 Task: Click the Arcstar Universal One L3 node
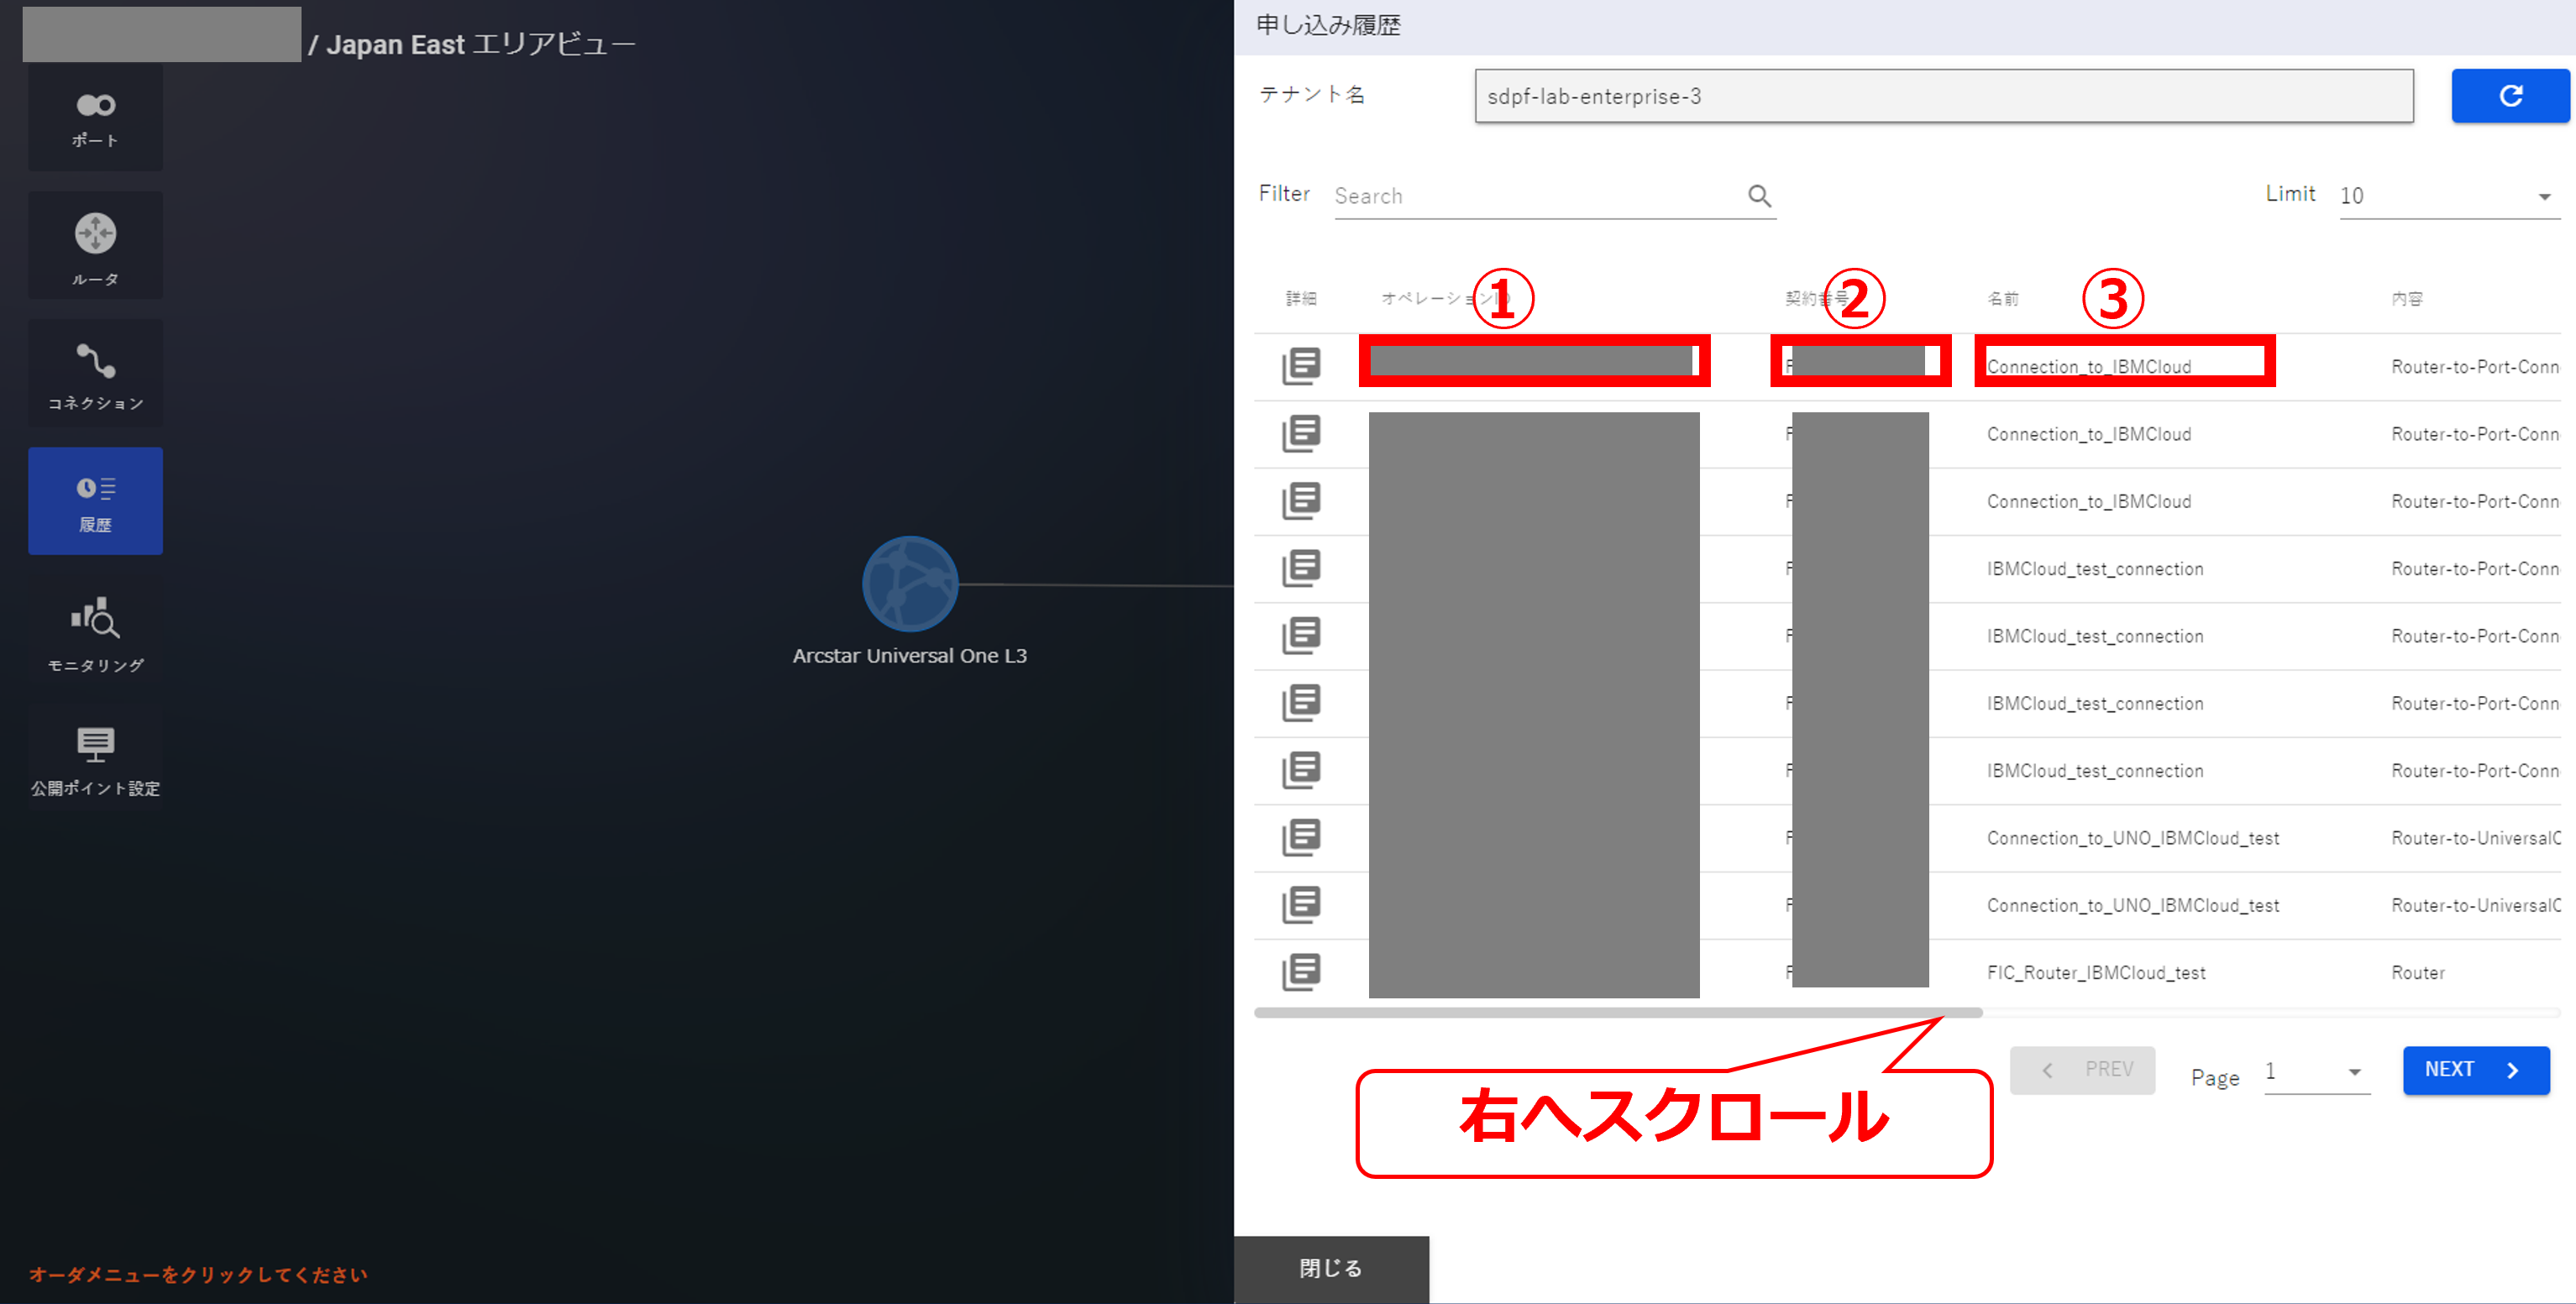point(909,584)
